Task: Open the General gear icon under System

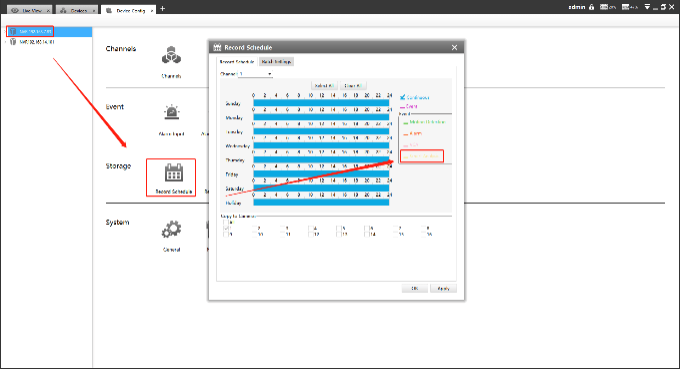Action: click(x=171, y=230)
